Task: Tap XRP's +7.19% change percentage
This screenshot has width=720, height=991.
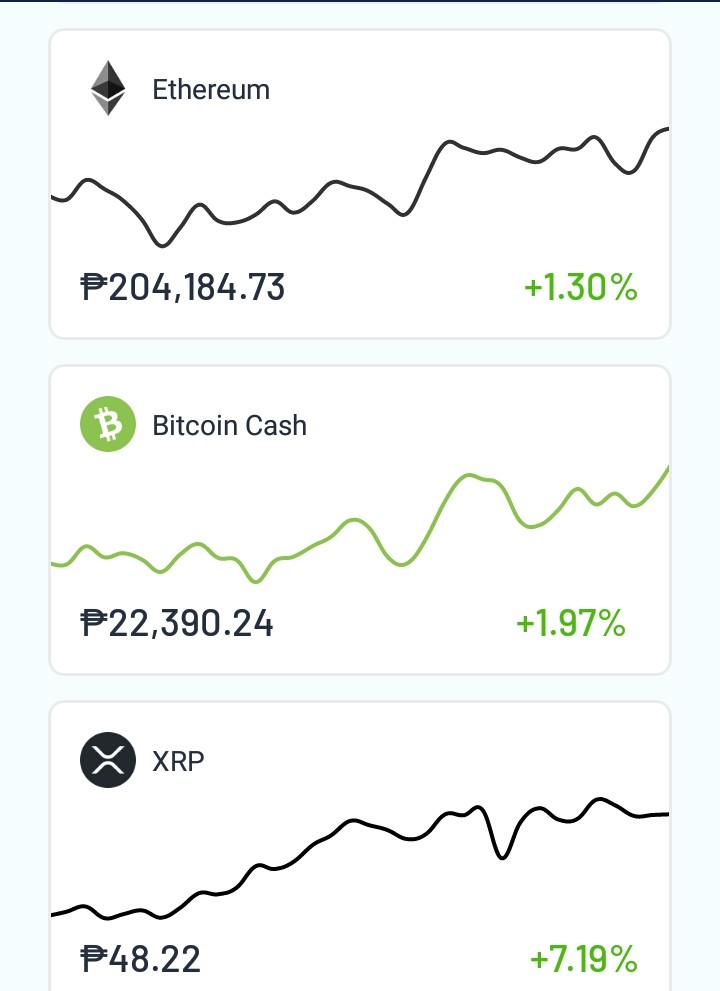Action: click(583, 959)
